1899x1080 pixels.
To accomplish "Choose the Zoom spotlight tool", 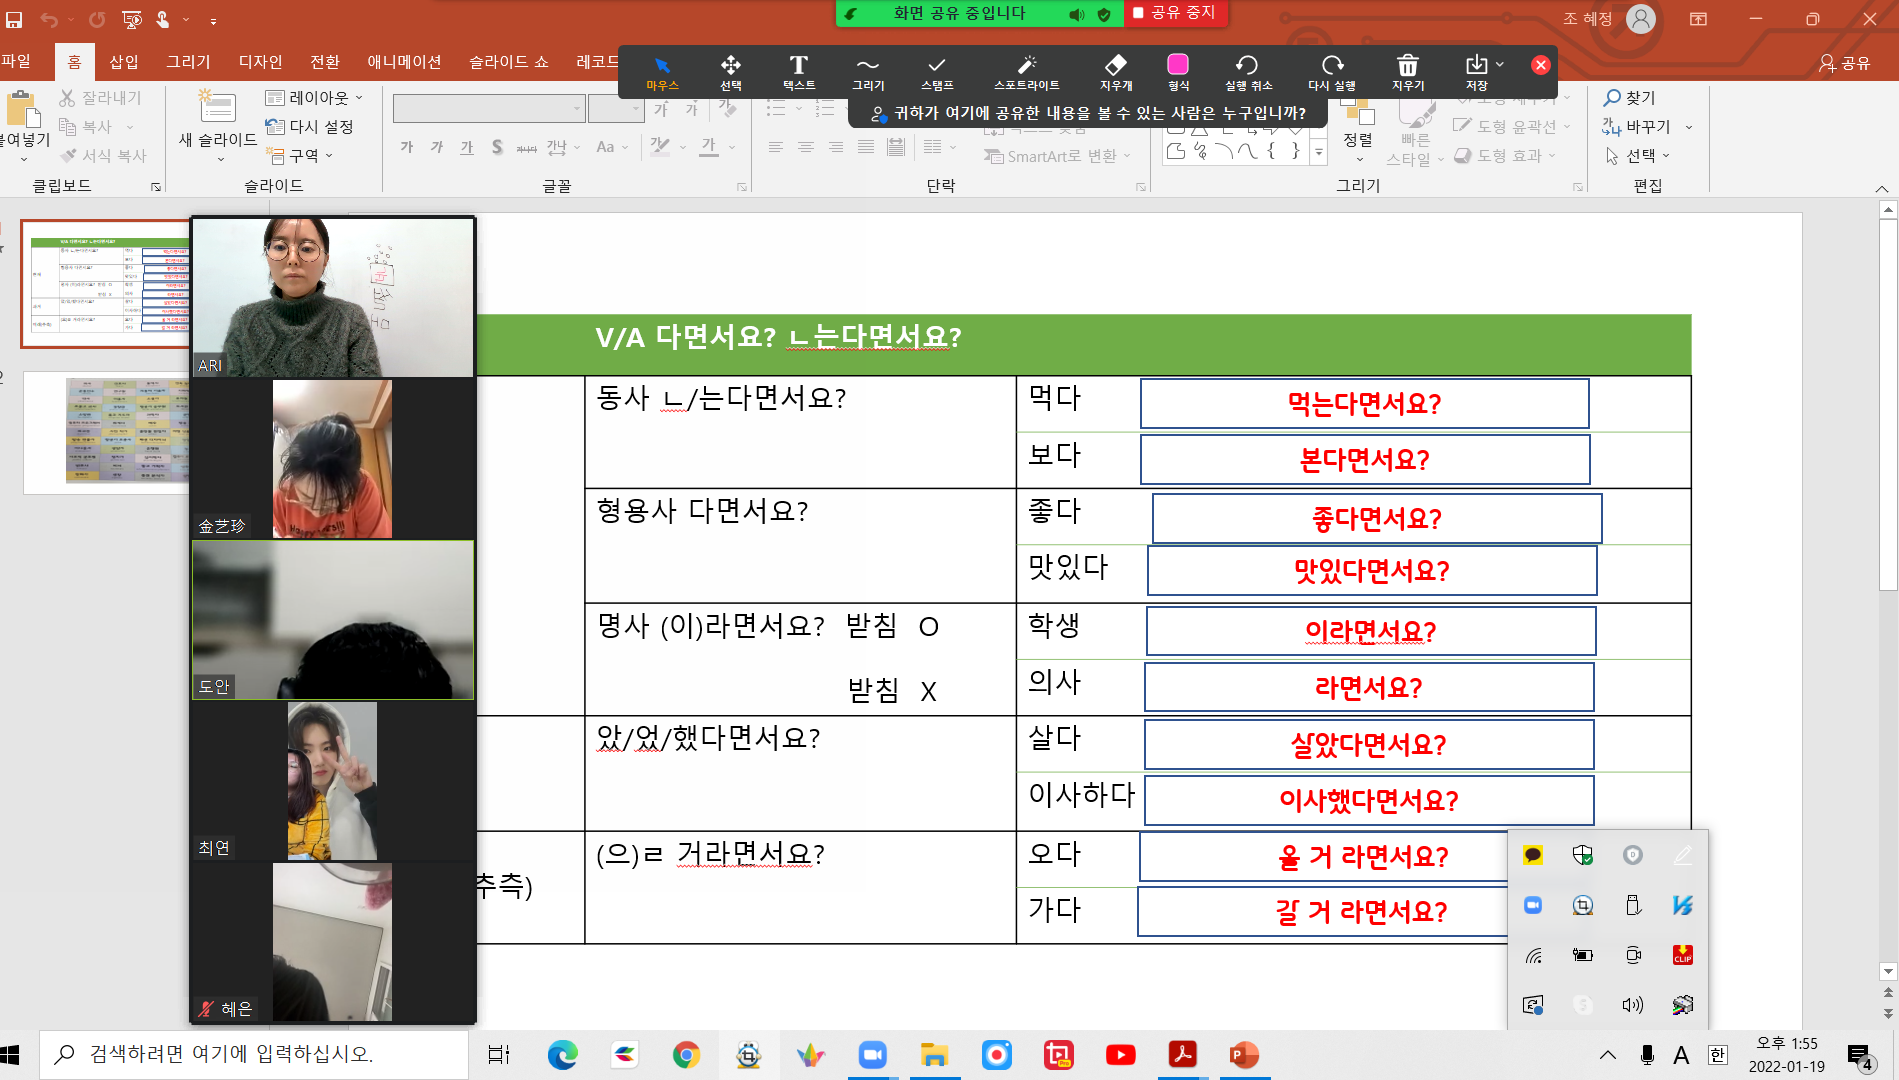I will pos(1026,72).
